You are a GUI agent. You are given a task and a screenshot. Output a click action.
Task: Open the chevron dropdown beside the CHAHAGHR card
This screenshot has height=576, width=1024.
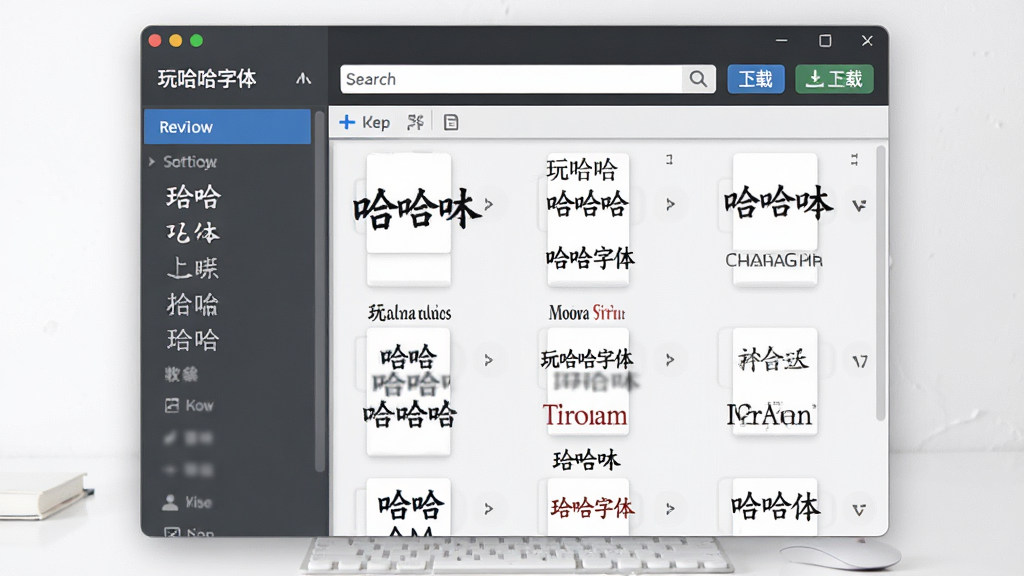tap(859, 206)
